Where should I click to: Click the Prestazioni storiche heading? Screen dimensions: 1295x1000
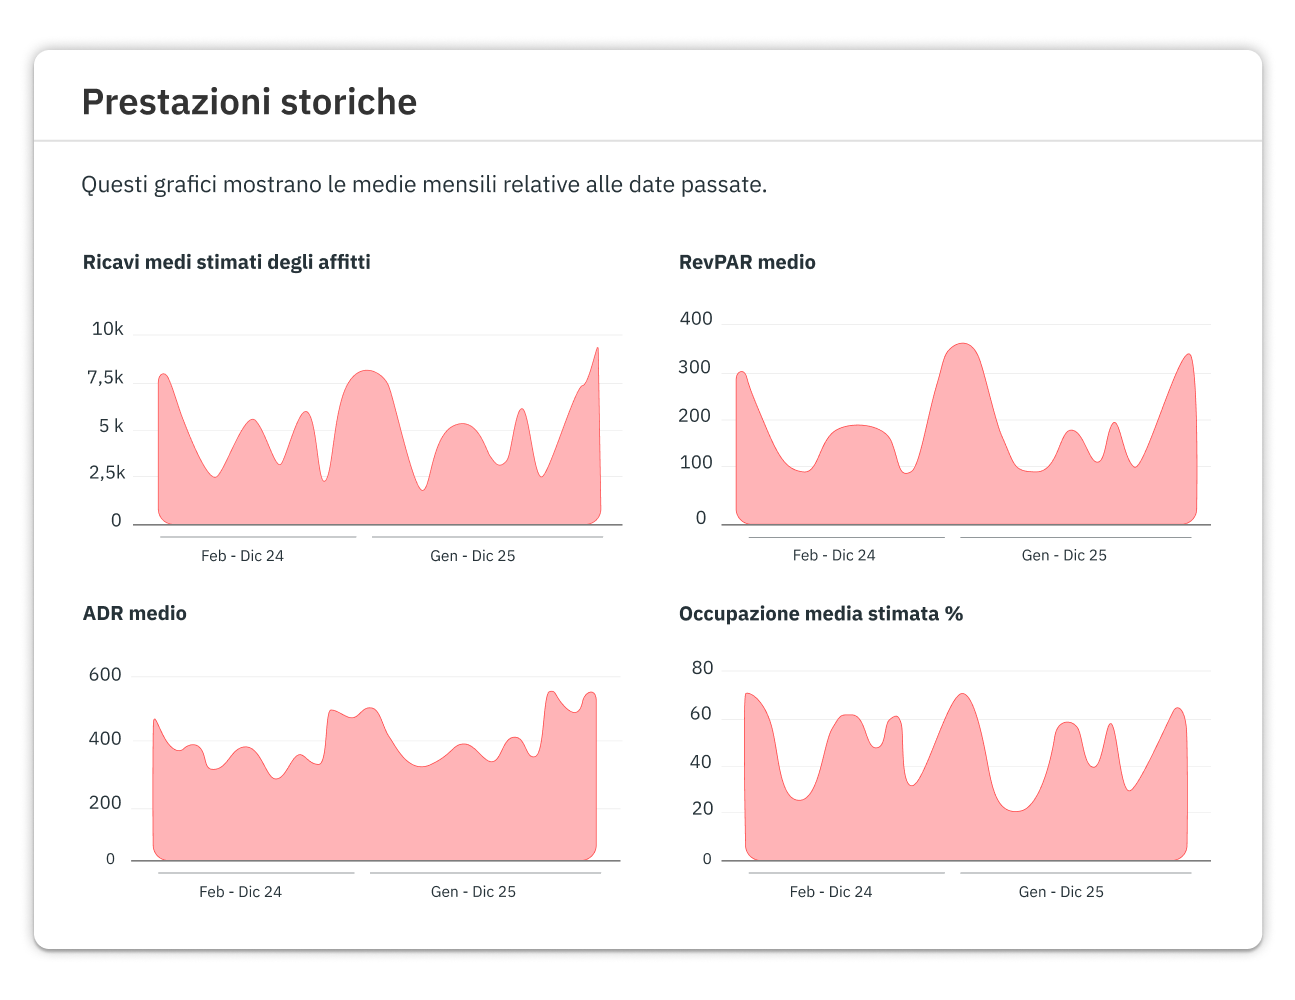[x=249, y=102]
